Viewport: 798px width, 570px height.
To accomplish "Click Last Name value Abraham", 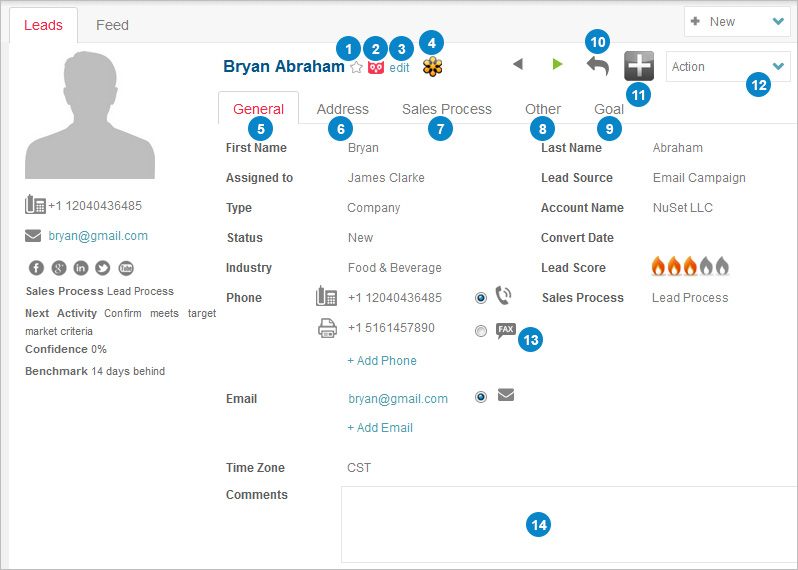I will tap(678, 148).
